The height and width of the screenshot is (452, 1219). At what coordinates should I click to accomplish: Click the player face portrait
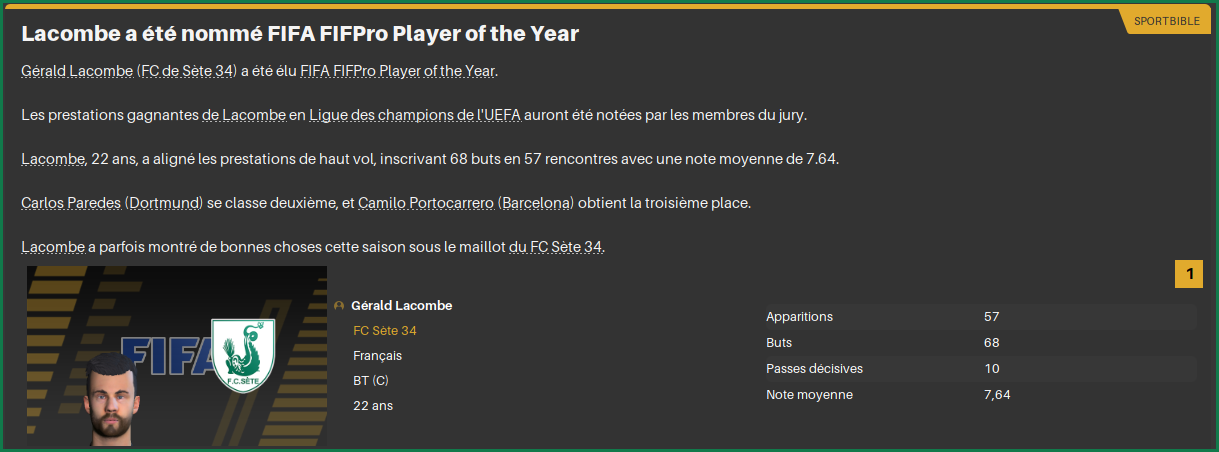113,400
